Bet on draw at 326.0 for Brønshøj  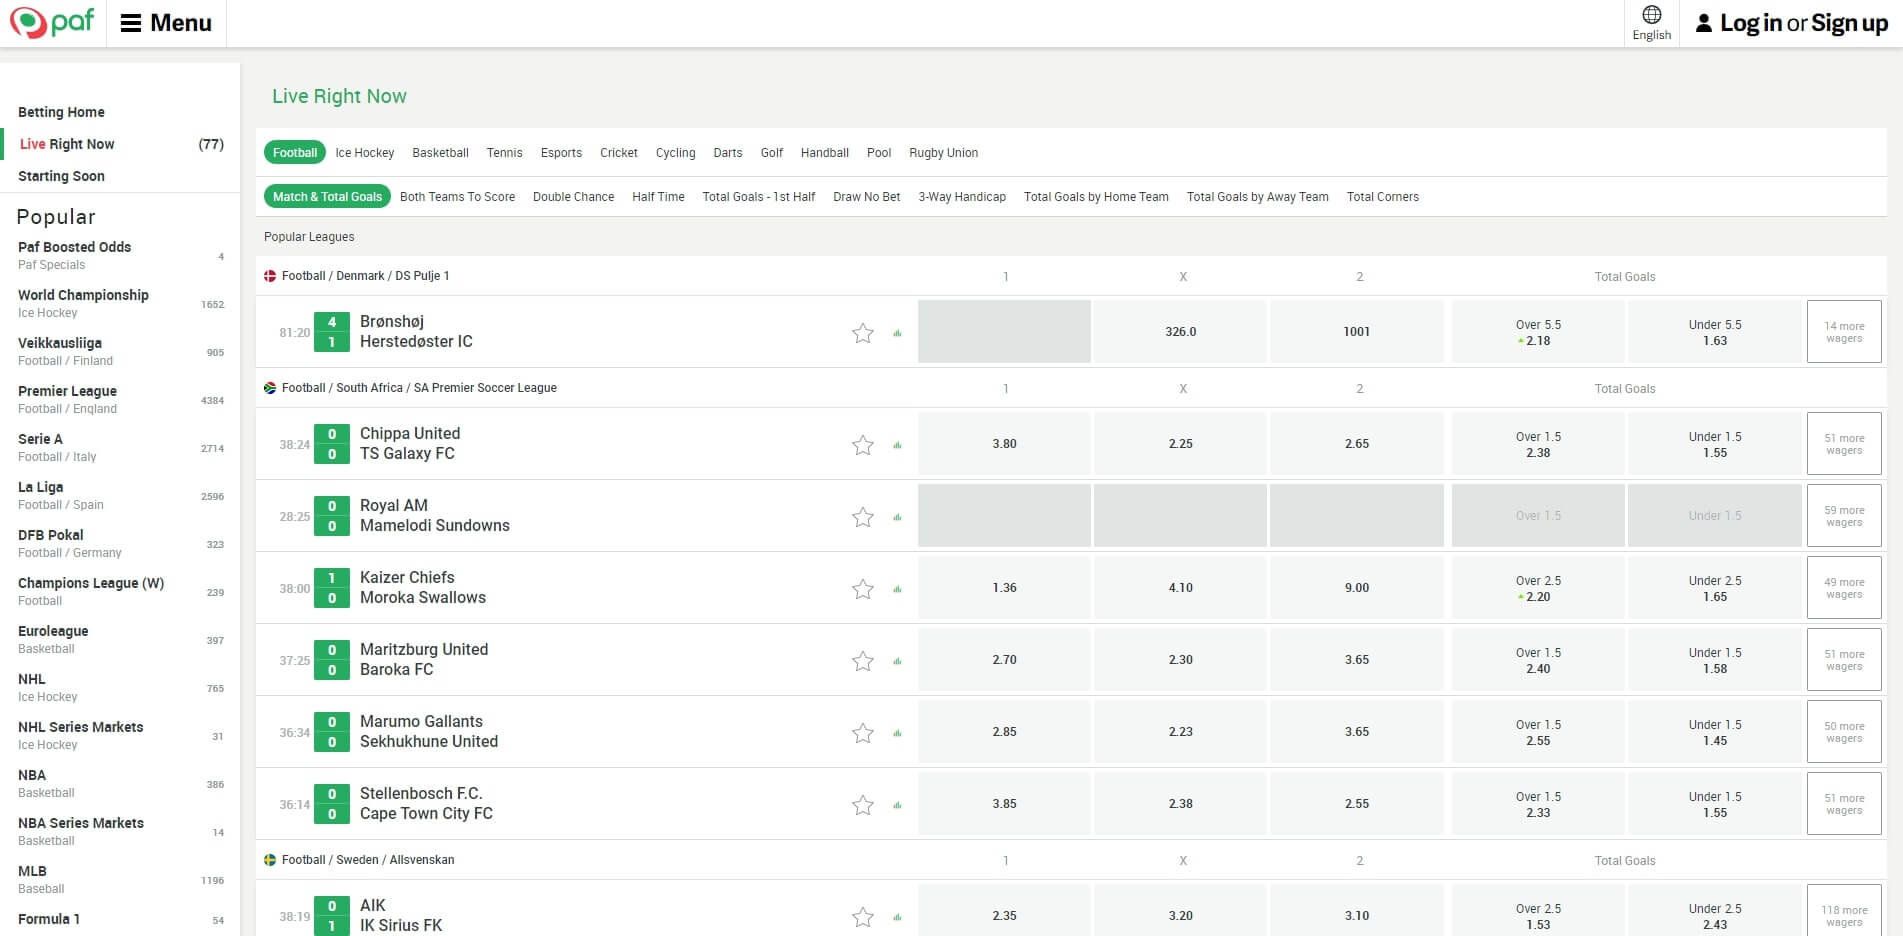[1181, 332]
